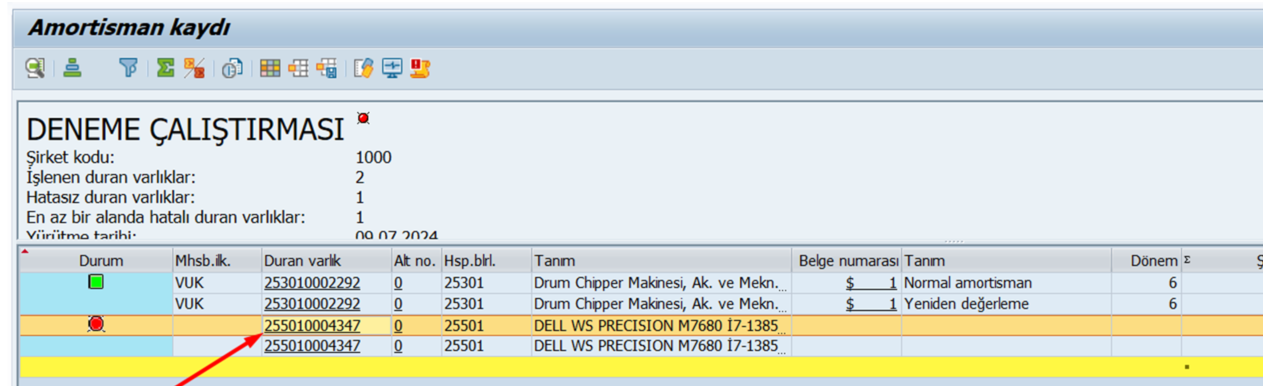Click the Sigma column header icon
This screenshot has width=1263, height=386.
1187,260
